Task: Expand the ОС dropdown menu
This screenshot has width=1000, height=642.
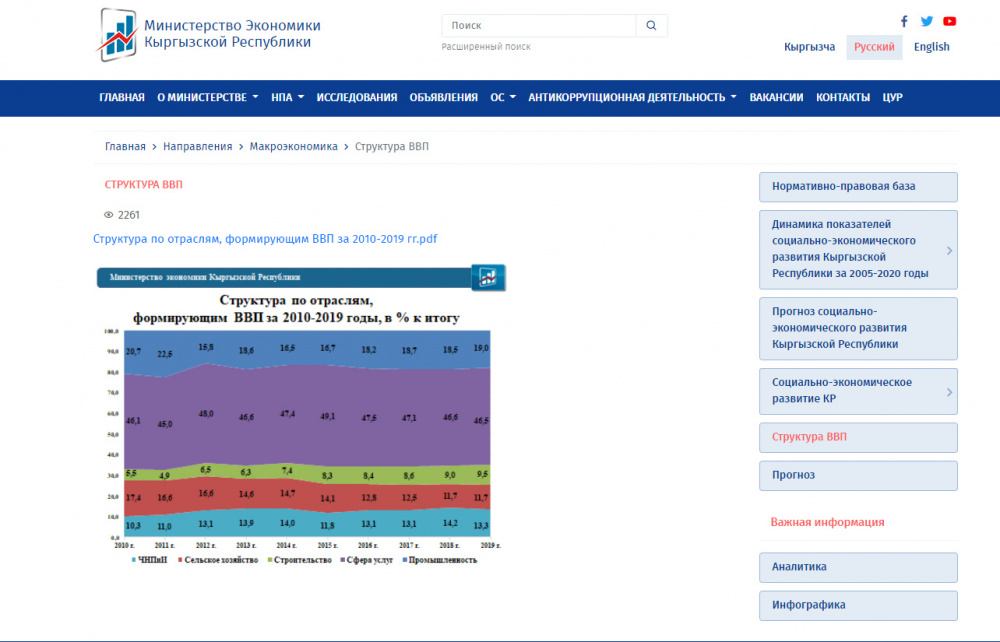Action: pyautogui.click(x=503, y=98)
